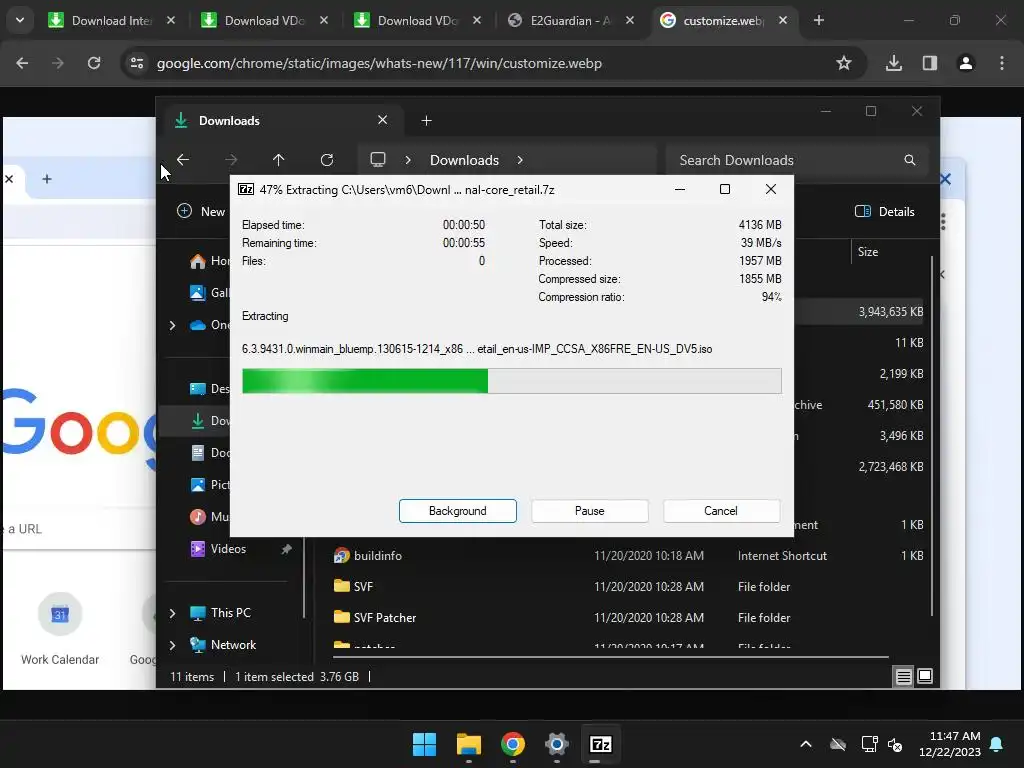Show hidden system tray icons
The height and width of the screenshot is (768, 1024).
[806, 744]
